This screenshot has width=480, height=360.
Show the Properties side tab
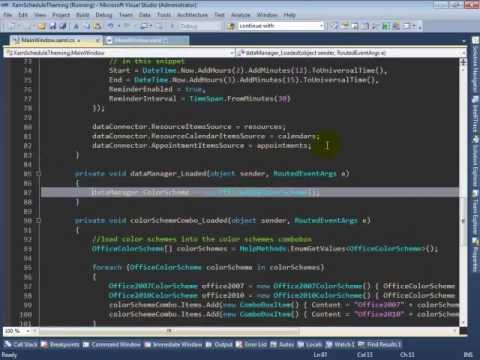point(475,255)
